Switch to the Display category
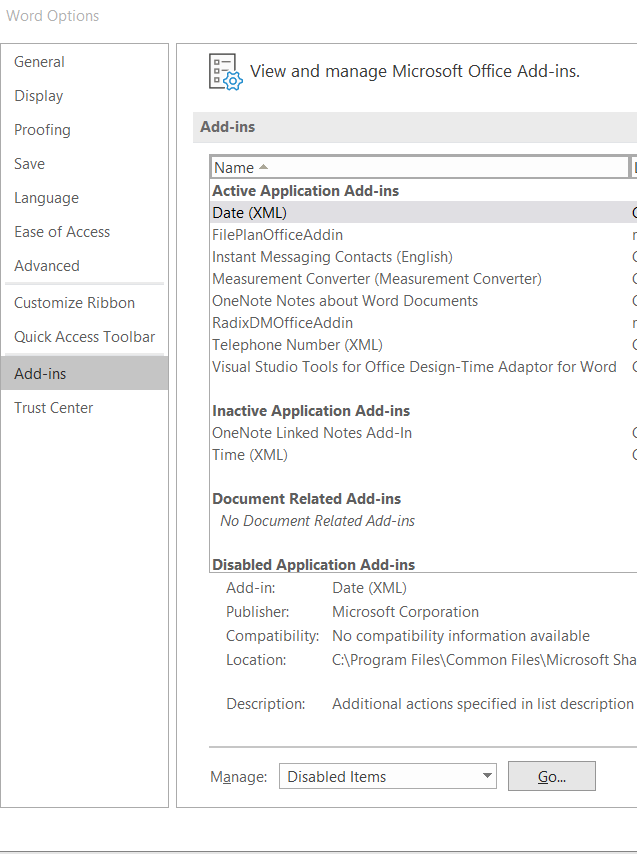637x854 pixels. [39, 96]
